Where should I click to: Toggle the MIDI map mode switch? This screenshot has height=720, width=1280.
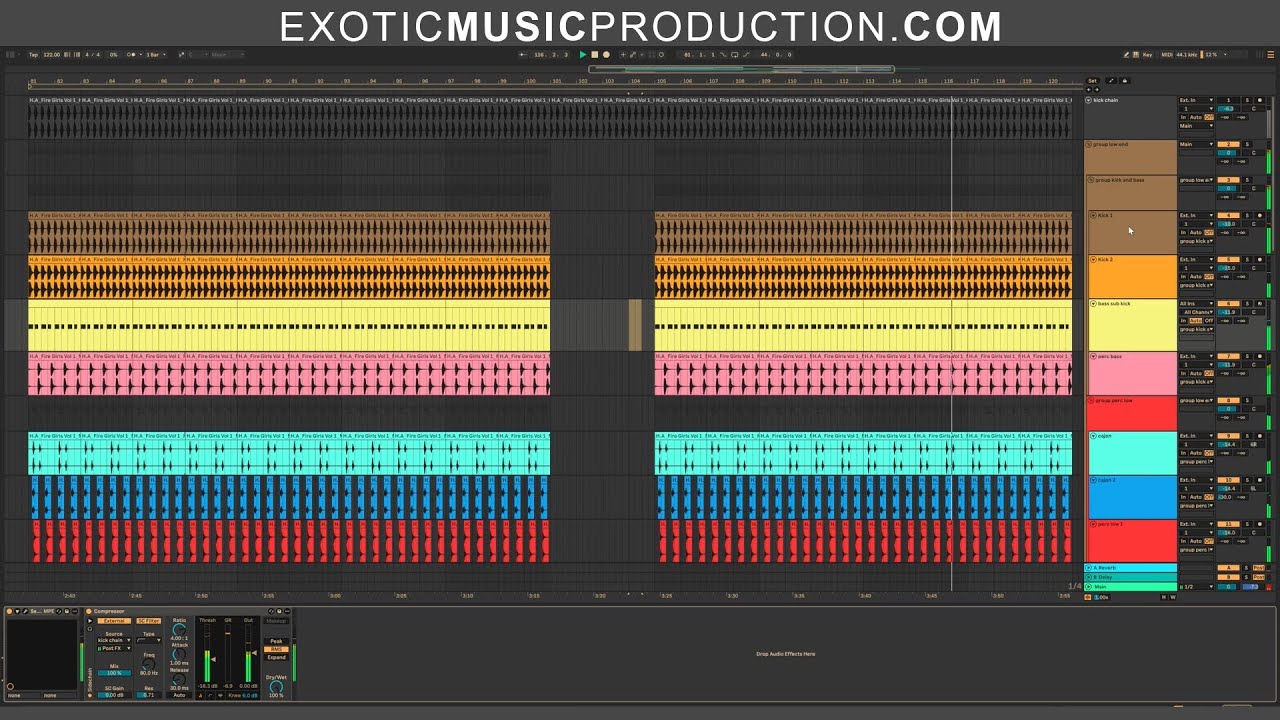[1167, 55]
